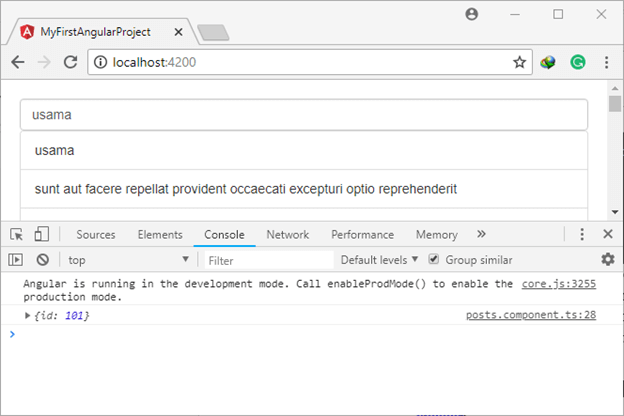Screen dimensions: 624x416
Task: Click the console Filter input
Action: (x=269, y=260)
